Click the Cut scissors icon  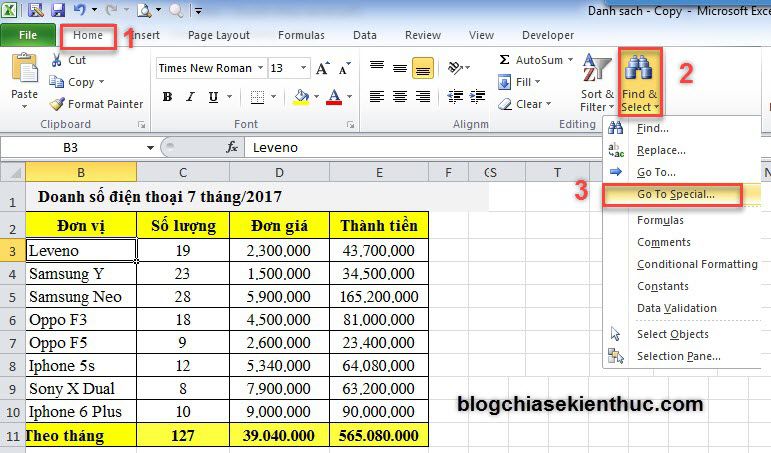coord(57,60)
